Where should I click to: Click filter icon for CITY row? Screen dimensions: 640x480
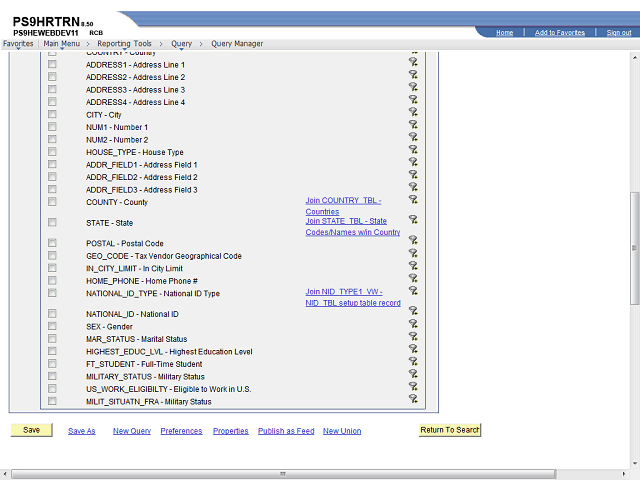(x=413, y=111)
